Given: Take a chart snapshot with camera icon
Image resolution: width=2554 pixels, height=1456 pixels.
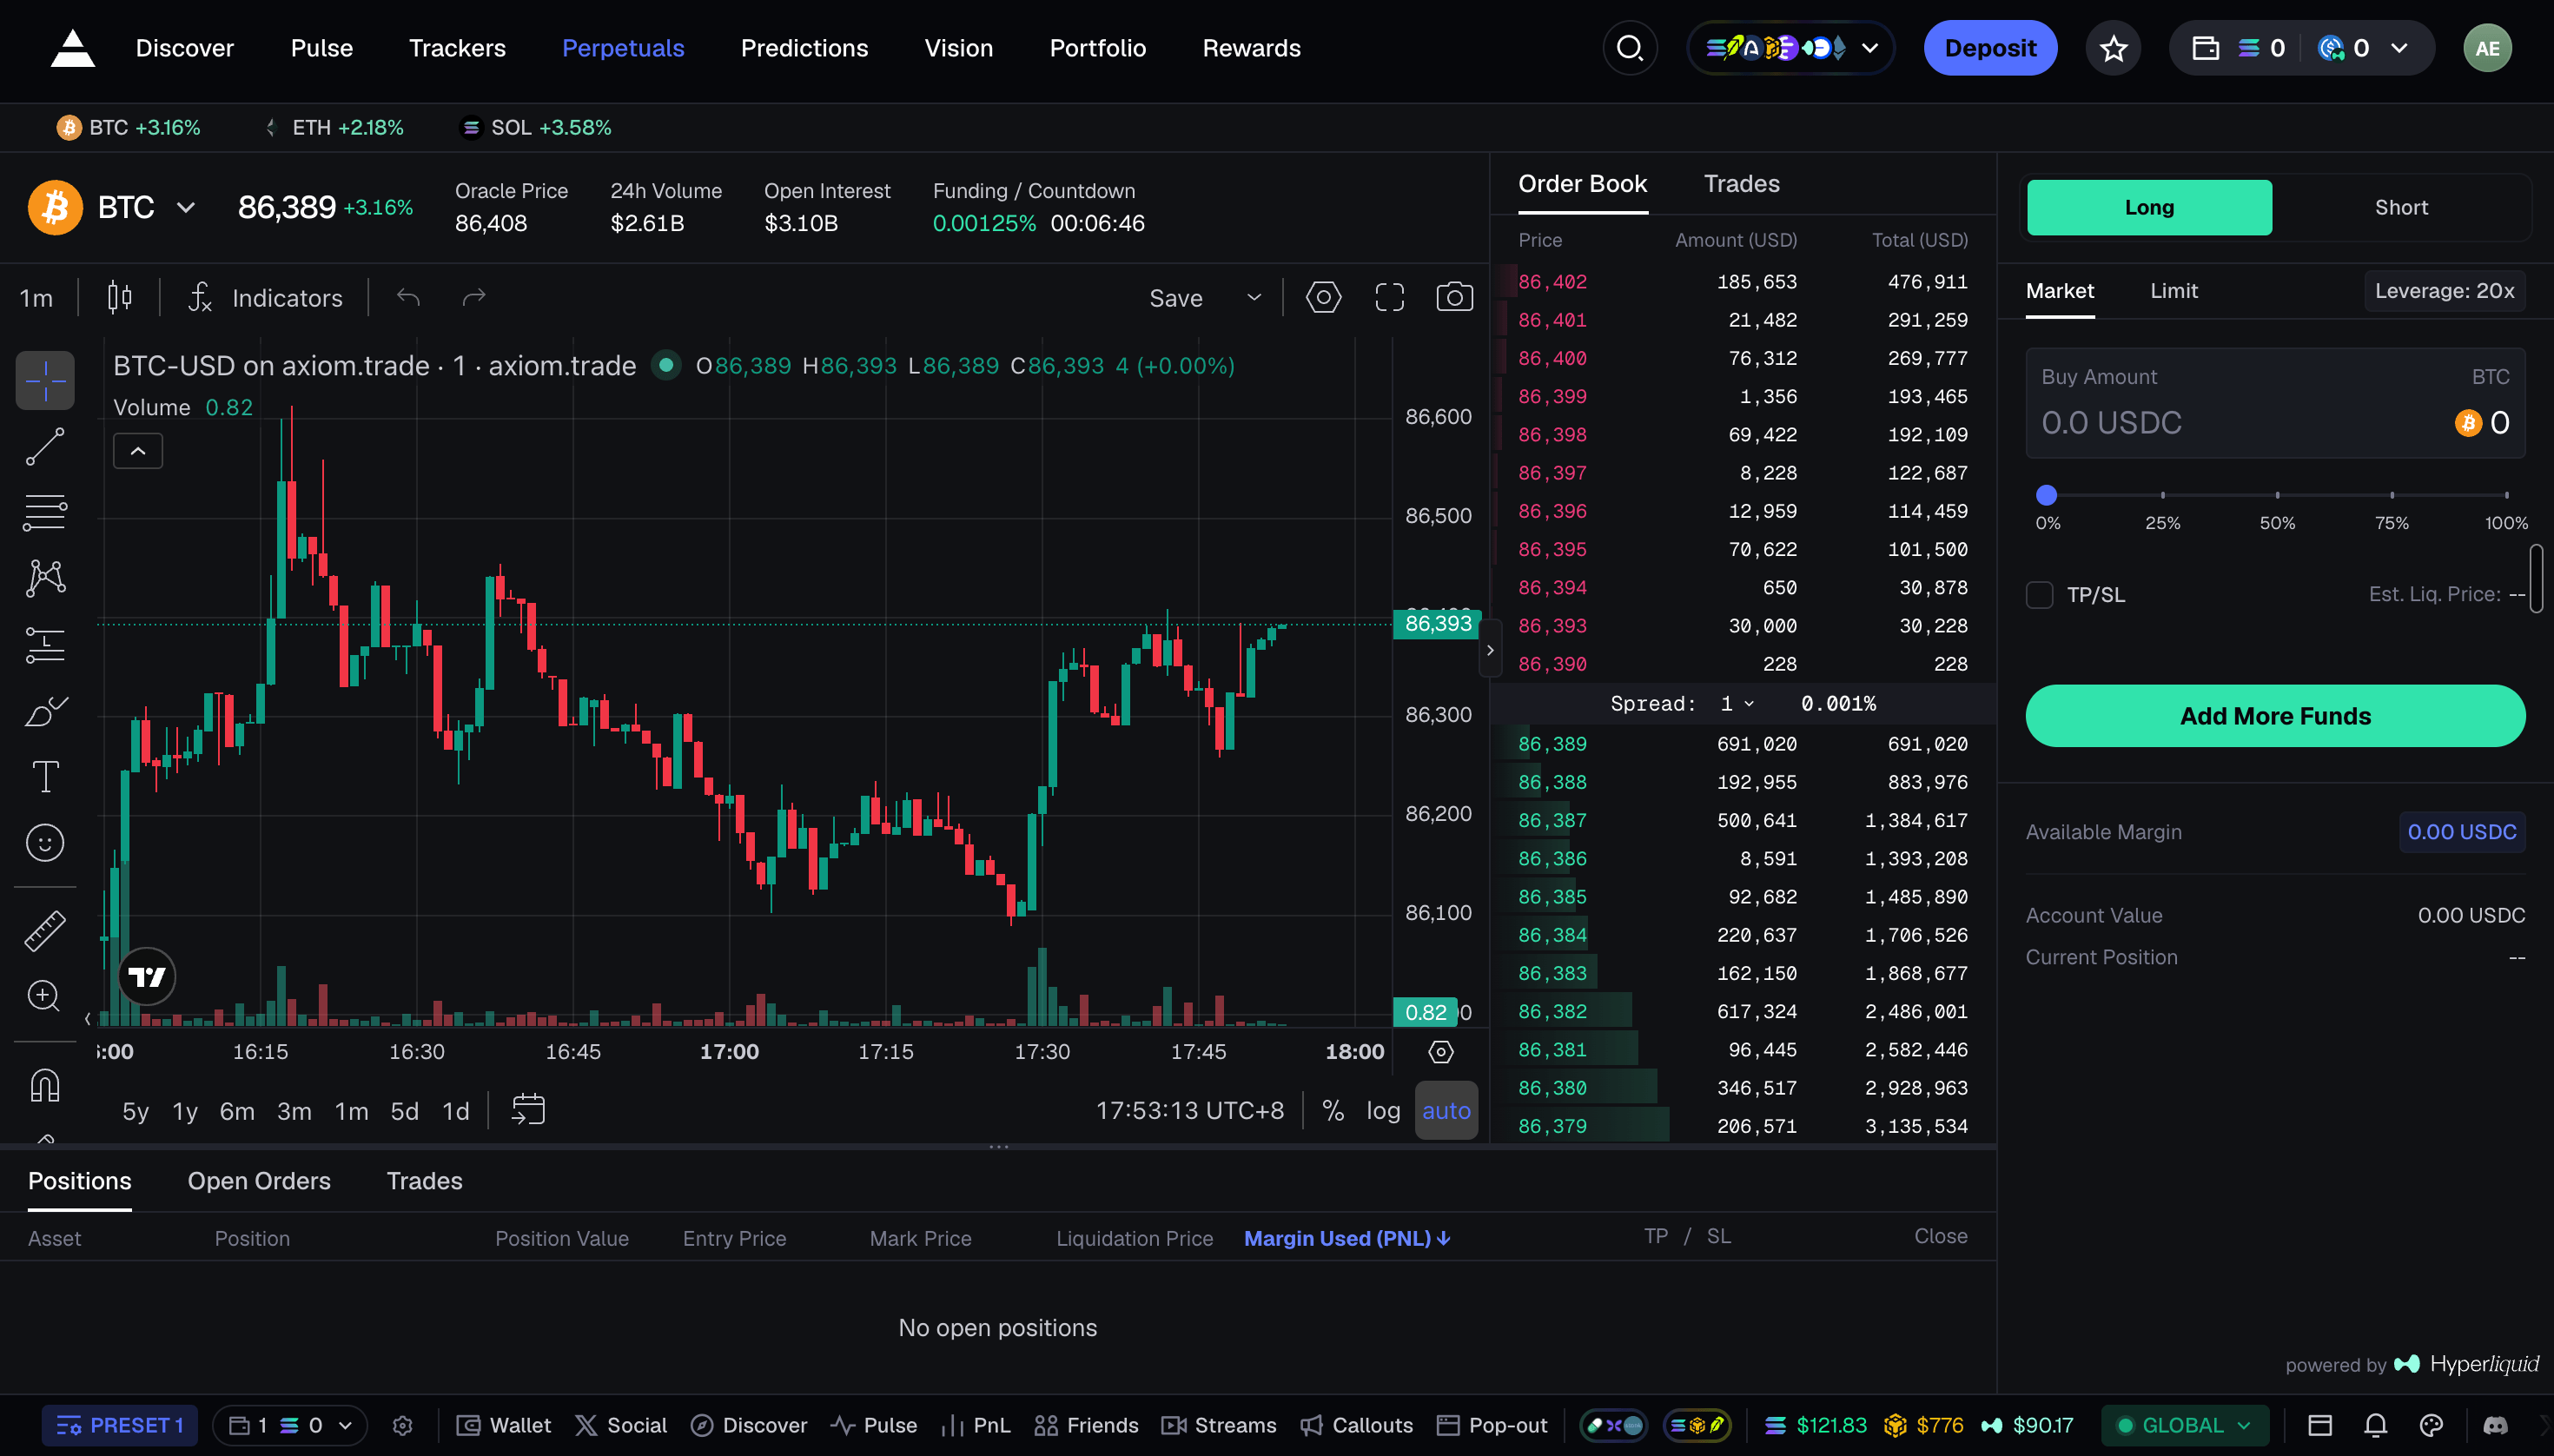Looking at the screenshot, I should (1455, 297).
